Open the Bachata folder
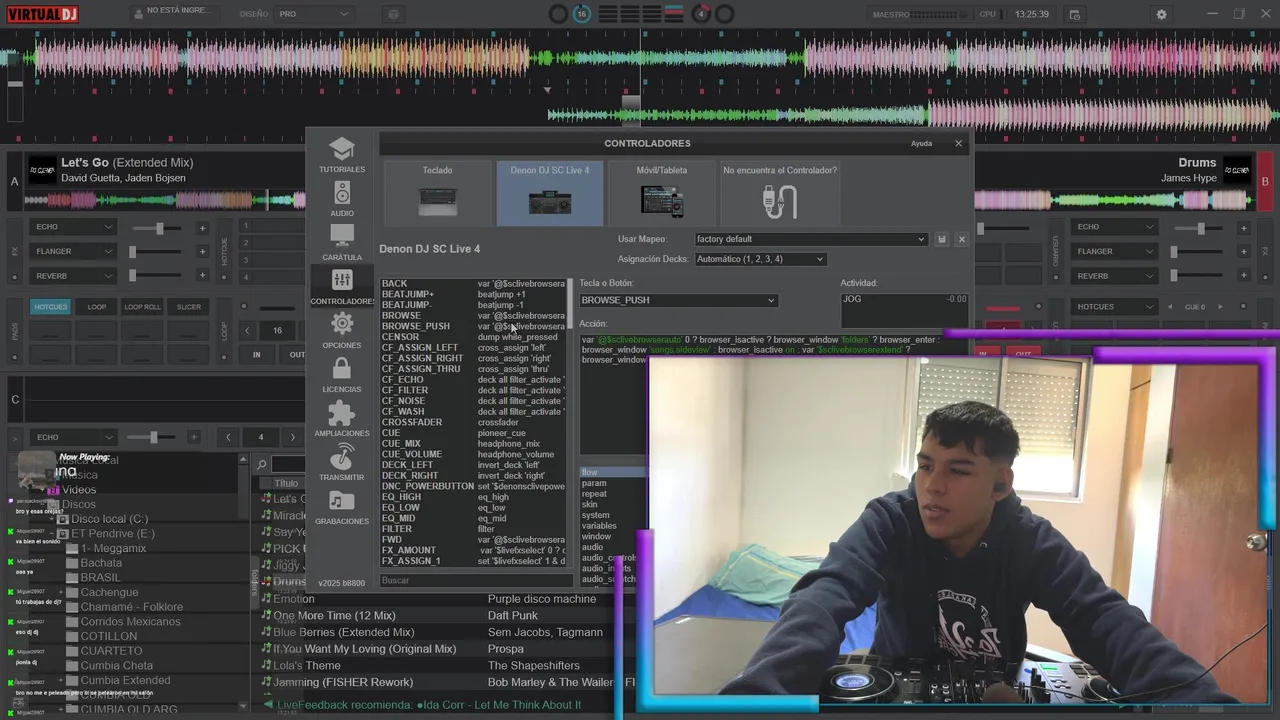1280x720 pixels. click(x=101, y=563)
